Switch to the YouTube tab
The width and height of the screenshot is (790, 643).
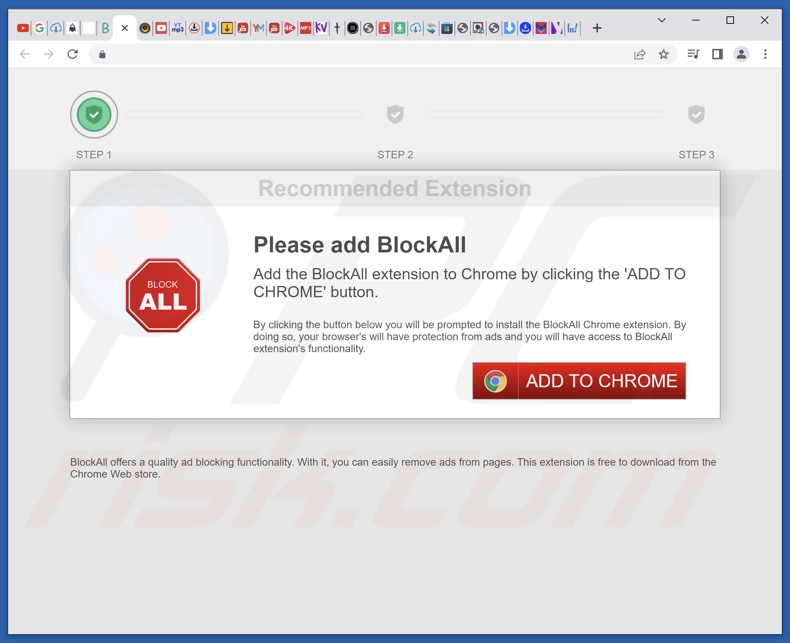pos(23,28)
